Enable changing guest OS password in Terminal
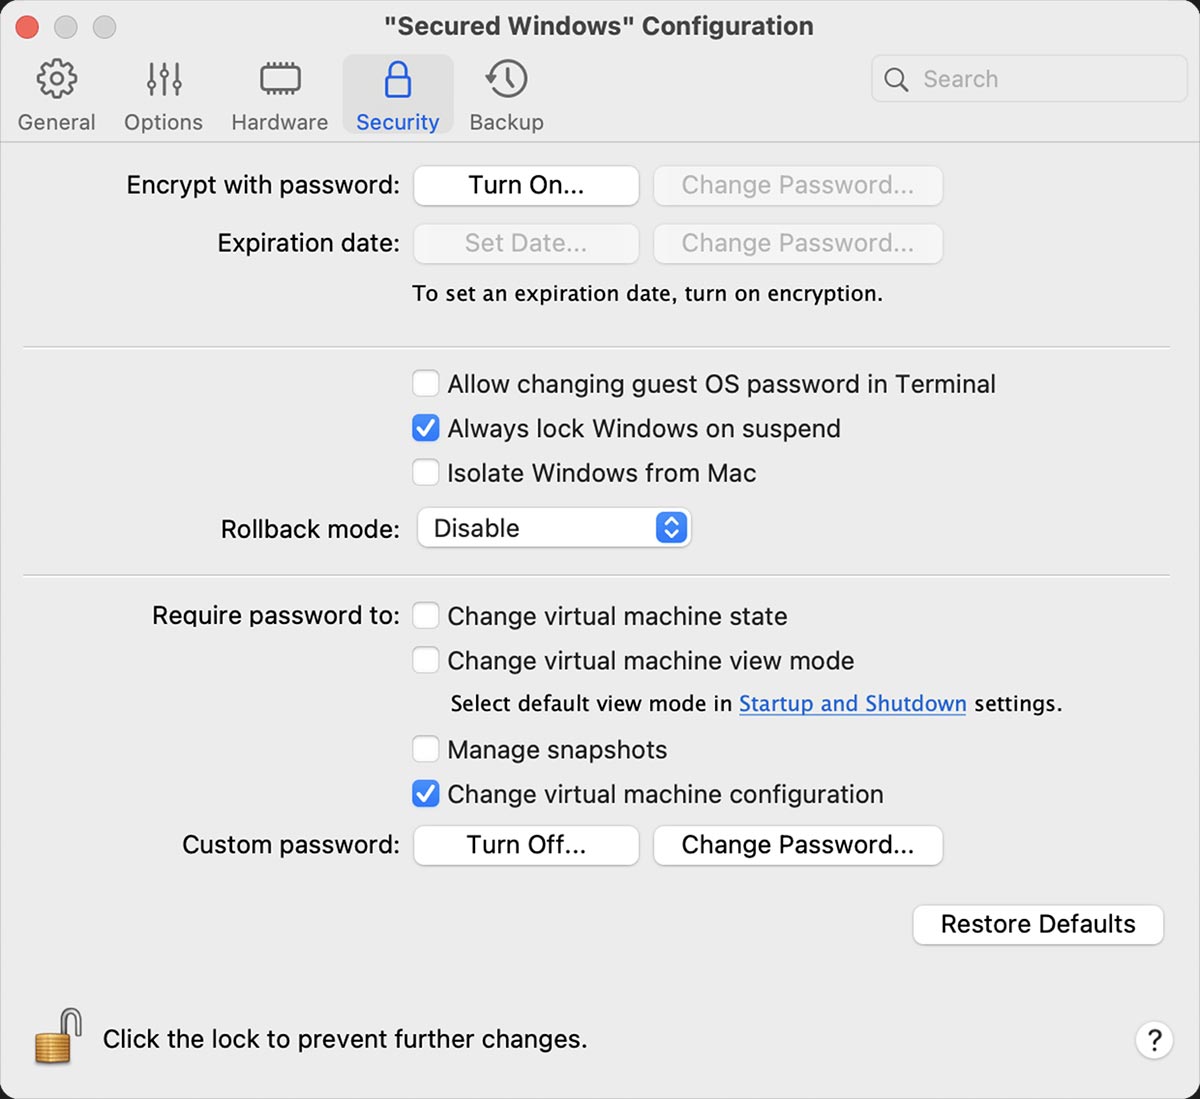The height and width of the screenshot is (1099, 1200). pos(425,383)
